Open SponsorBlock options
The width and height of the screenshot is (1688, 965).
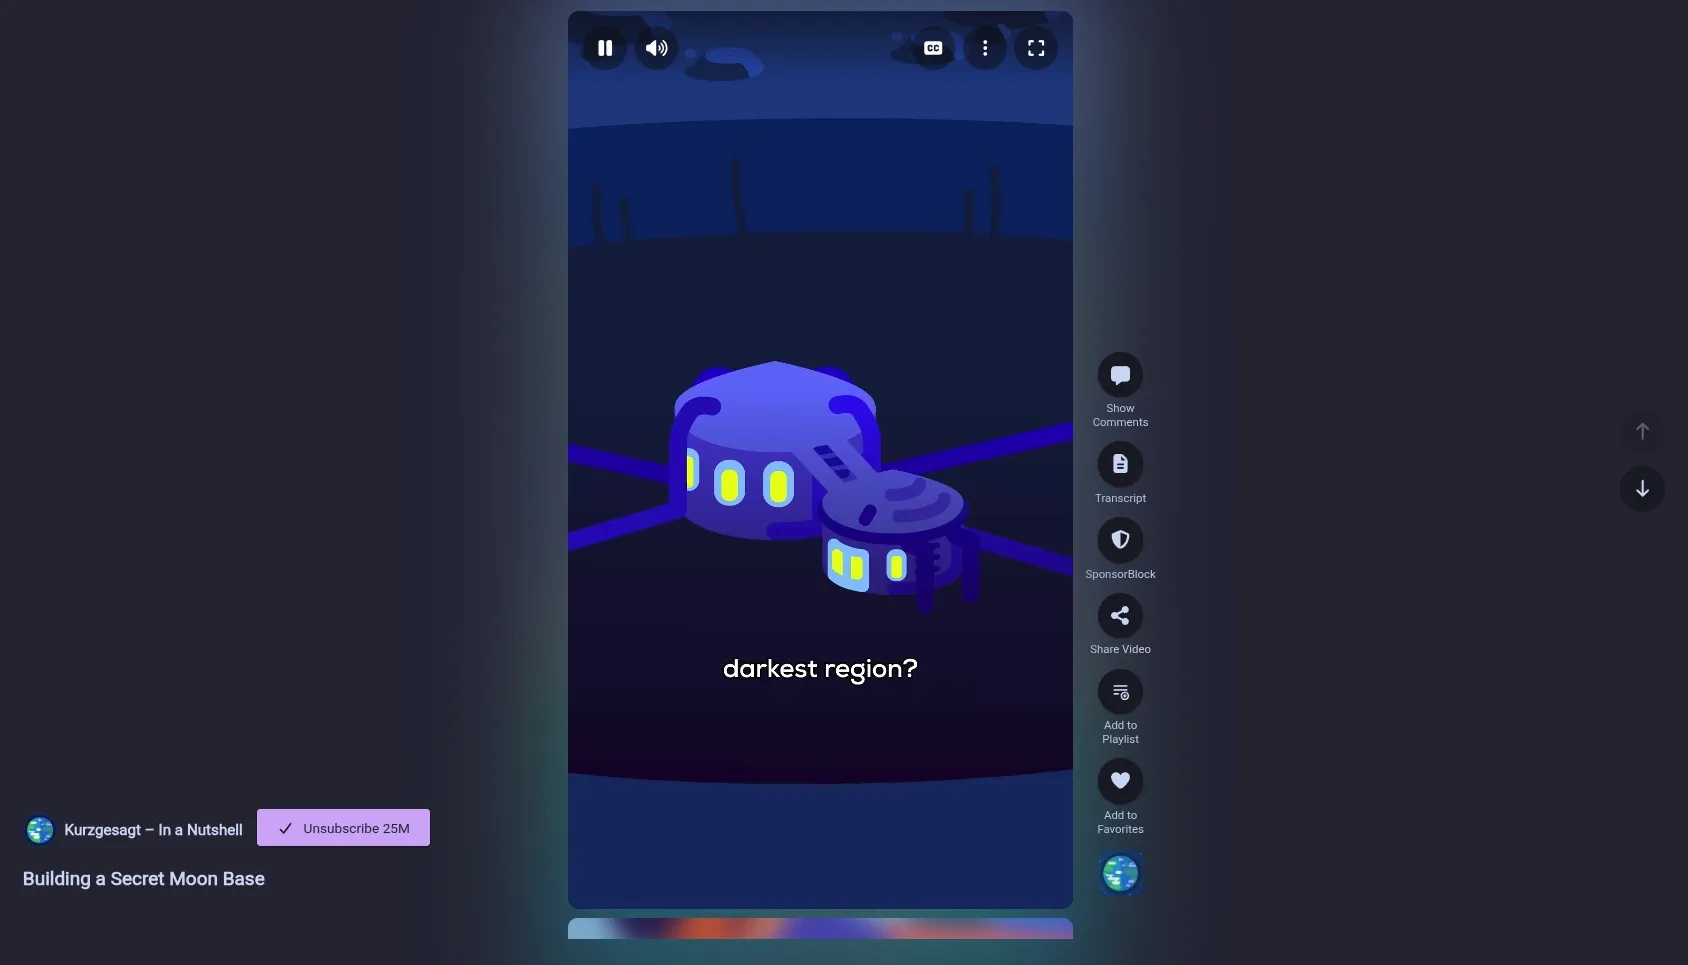point(1120,540)
